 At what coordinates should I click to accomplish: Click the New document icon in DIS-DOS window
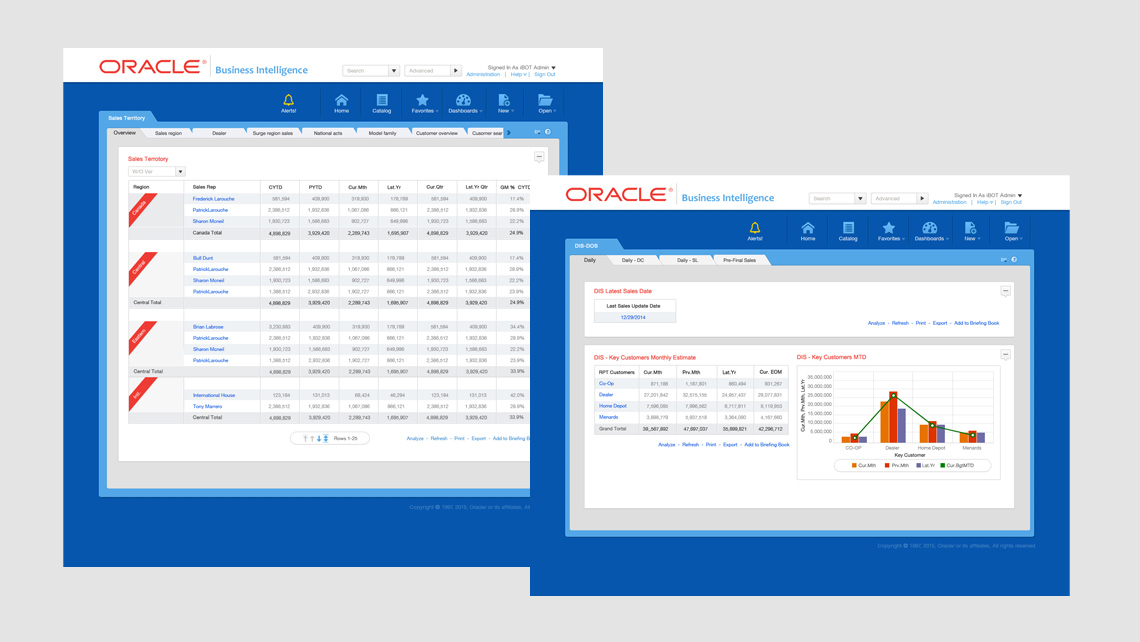coord(970,230)
